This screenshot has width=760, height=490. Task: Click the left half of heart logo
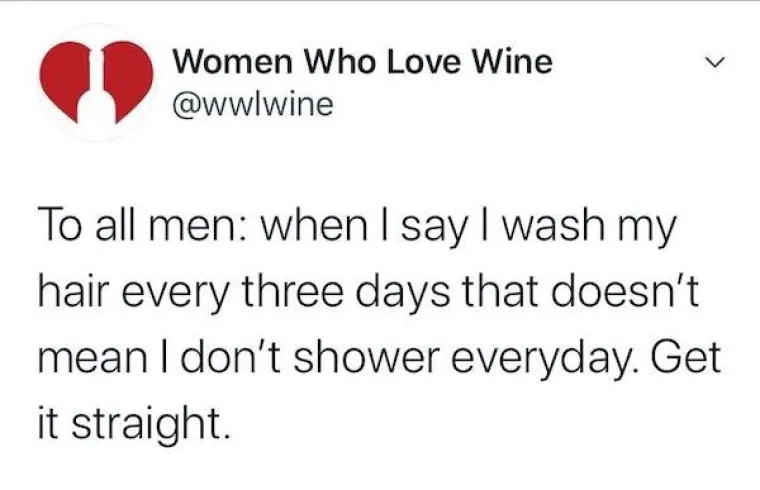point(64,78)
